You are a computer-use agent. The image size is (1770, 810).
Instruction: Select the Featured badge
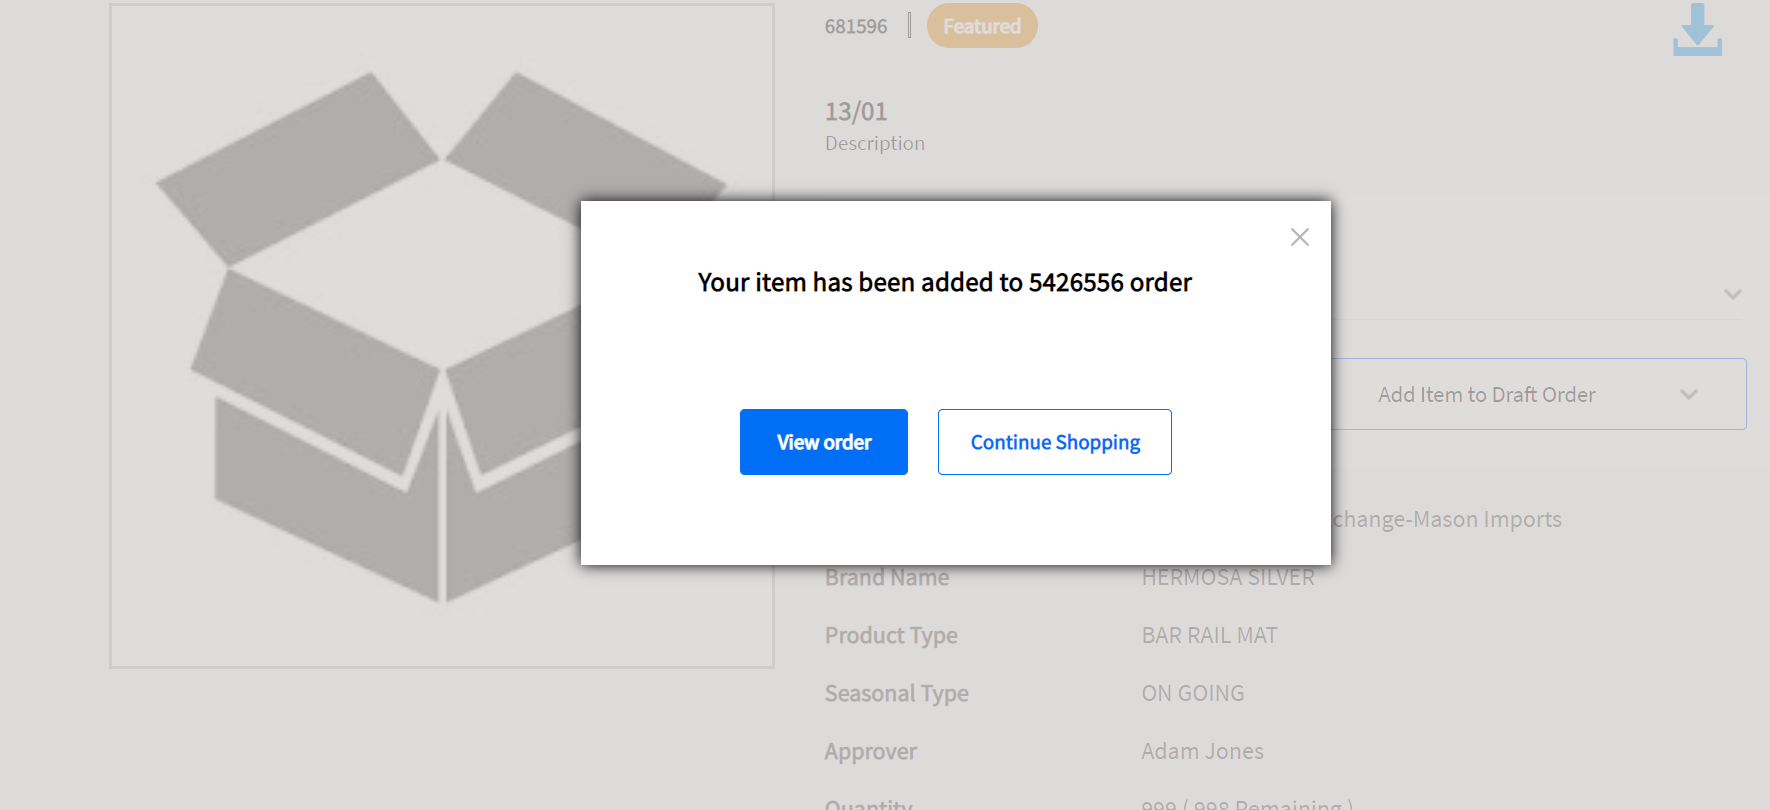coord(981,25)
